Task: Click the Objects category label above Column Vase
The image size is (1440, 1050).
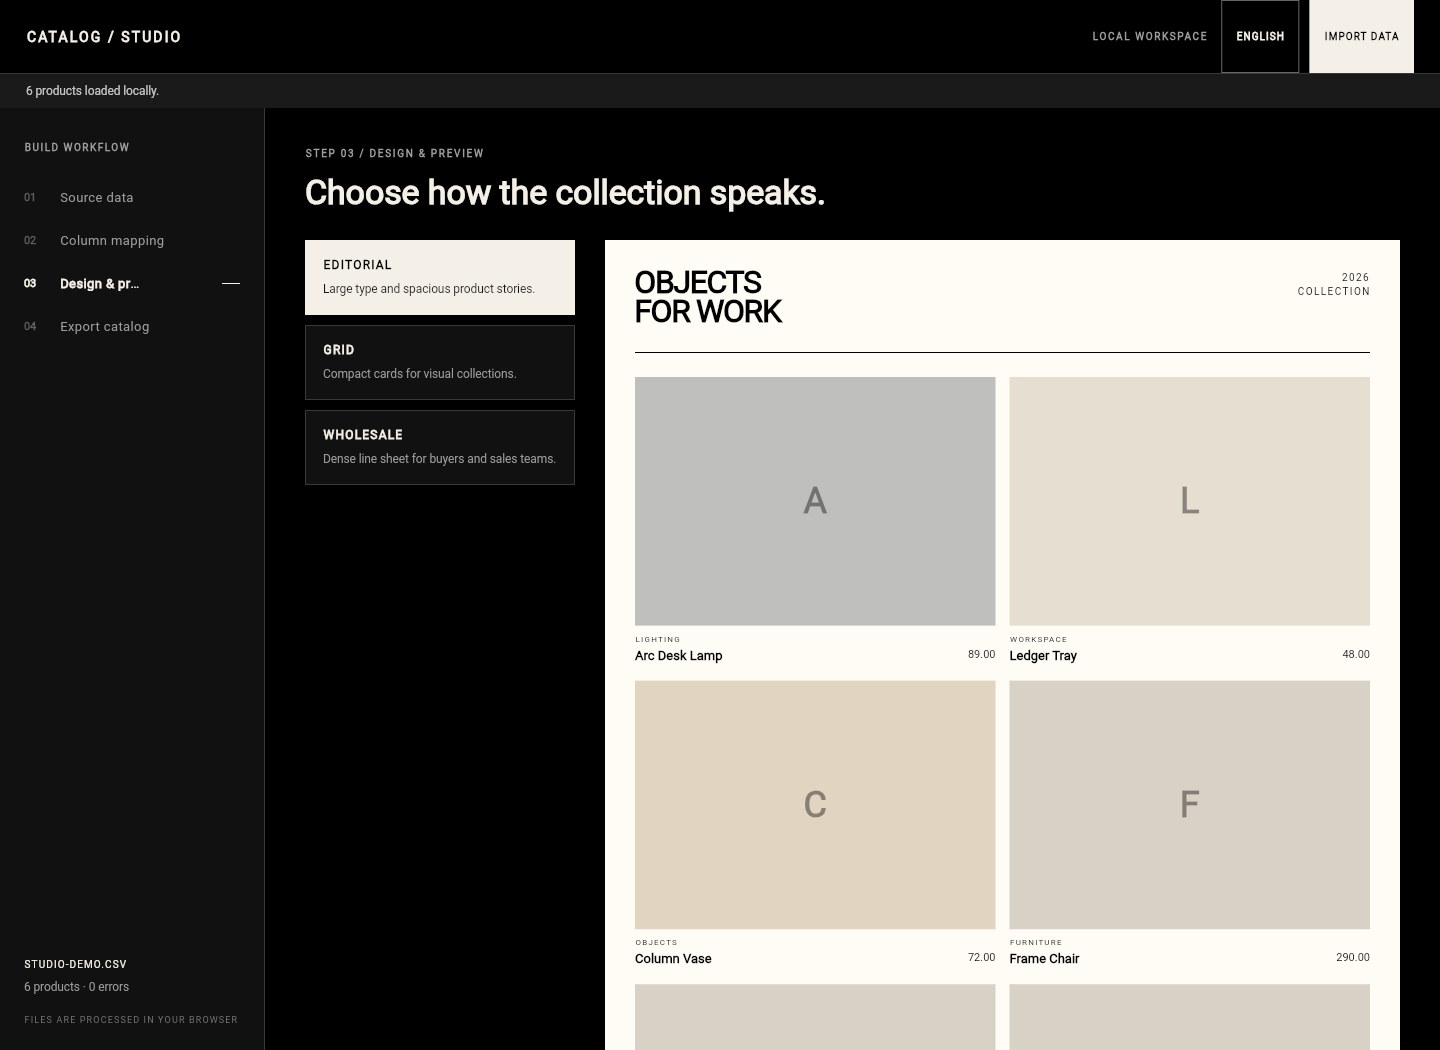Action: point(657,943)
